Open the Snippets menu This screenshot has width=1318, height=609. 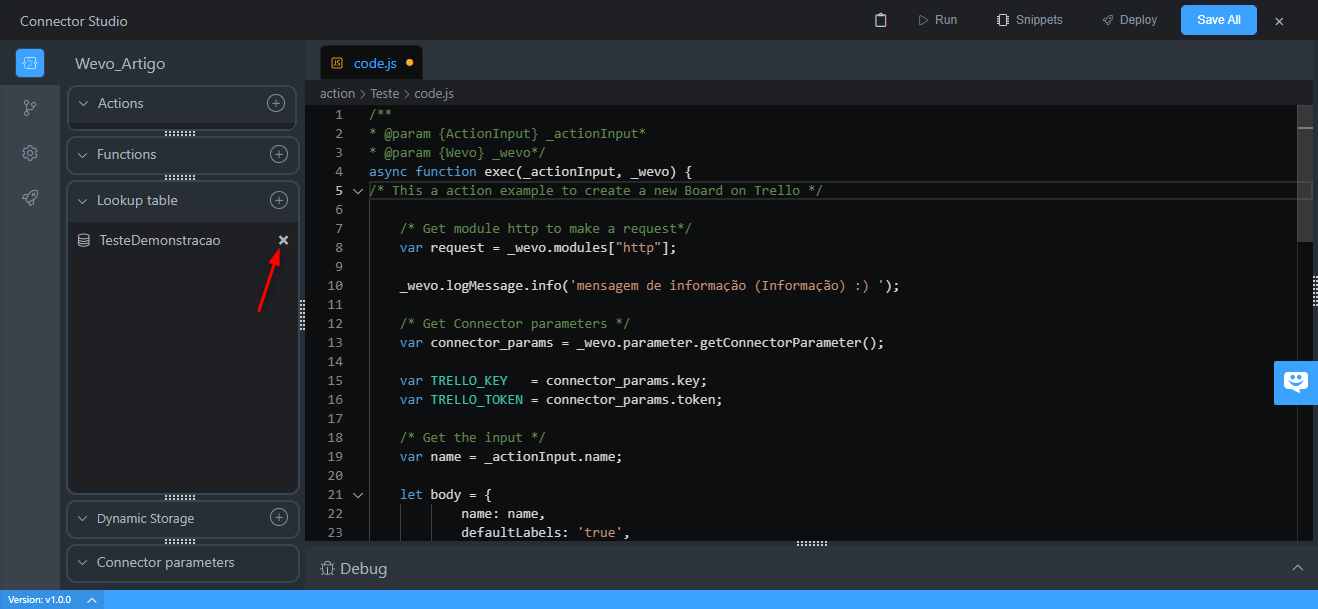point(1029,20)
